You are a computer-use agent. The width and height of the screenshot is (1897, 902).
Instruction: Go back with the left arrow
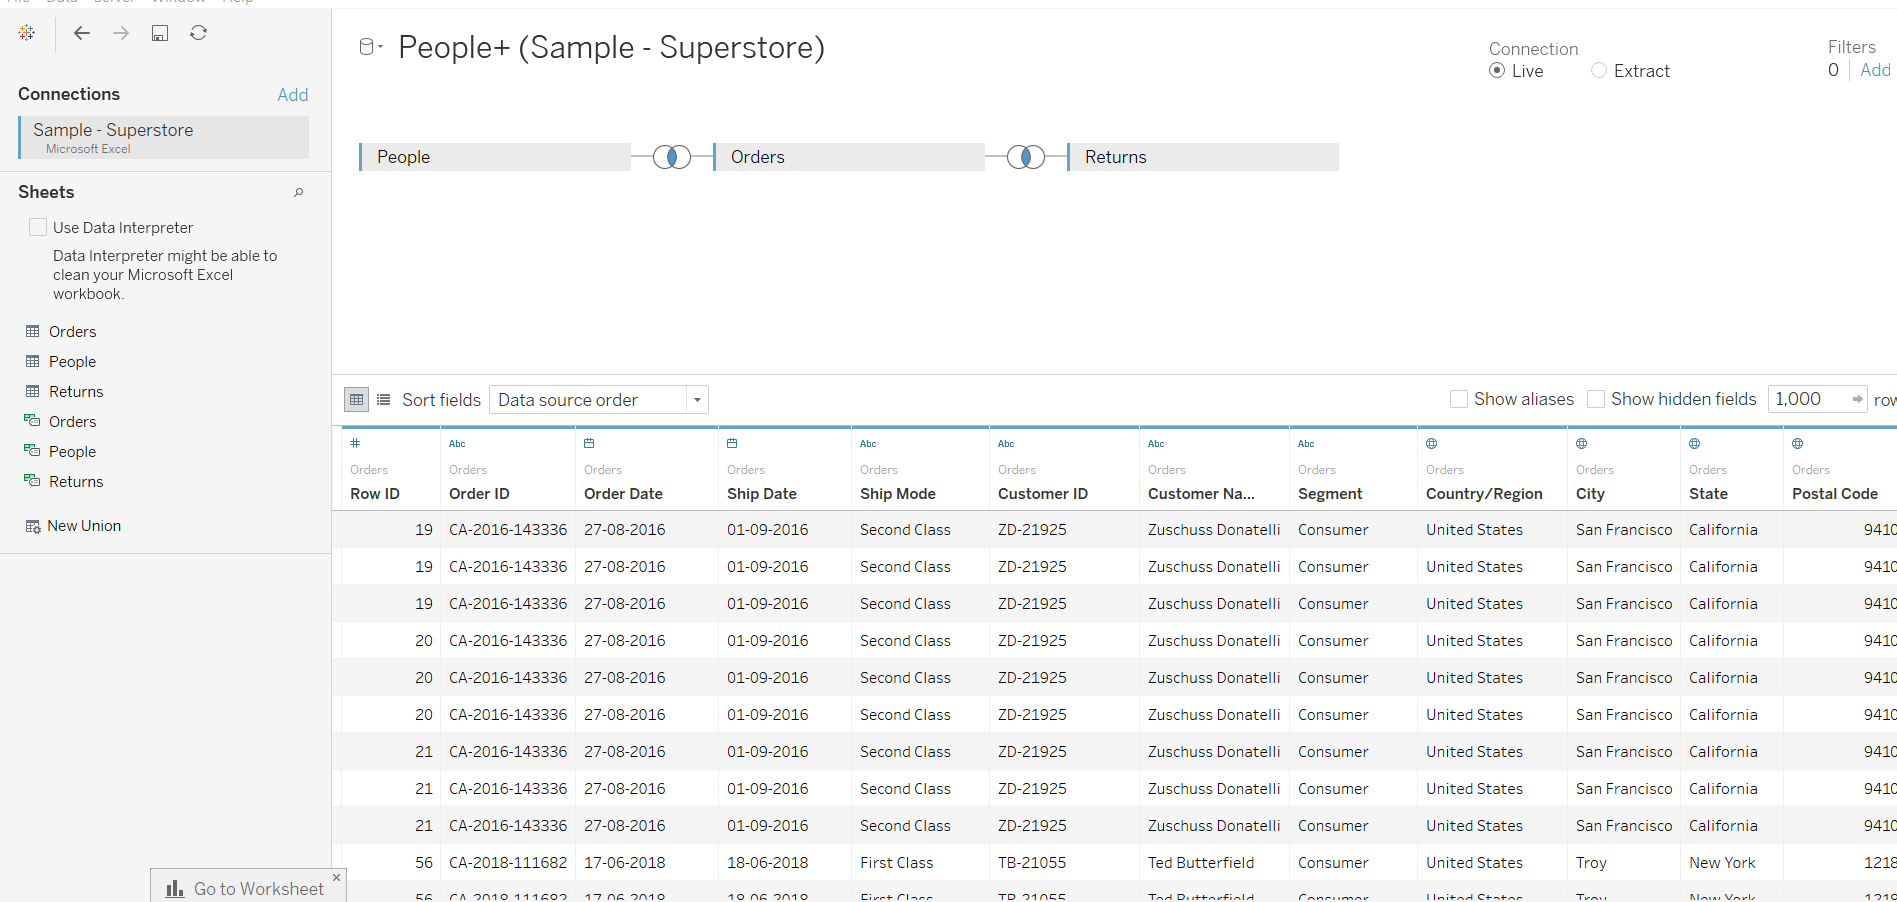(x=82, y=33)
